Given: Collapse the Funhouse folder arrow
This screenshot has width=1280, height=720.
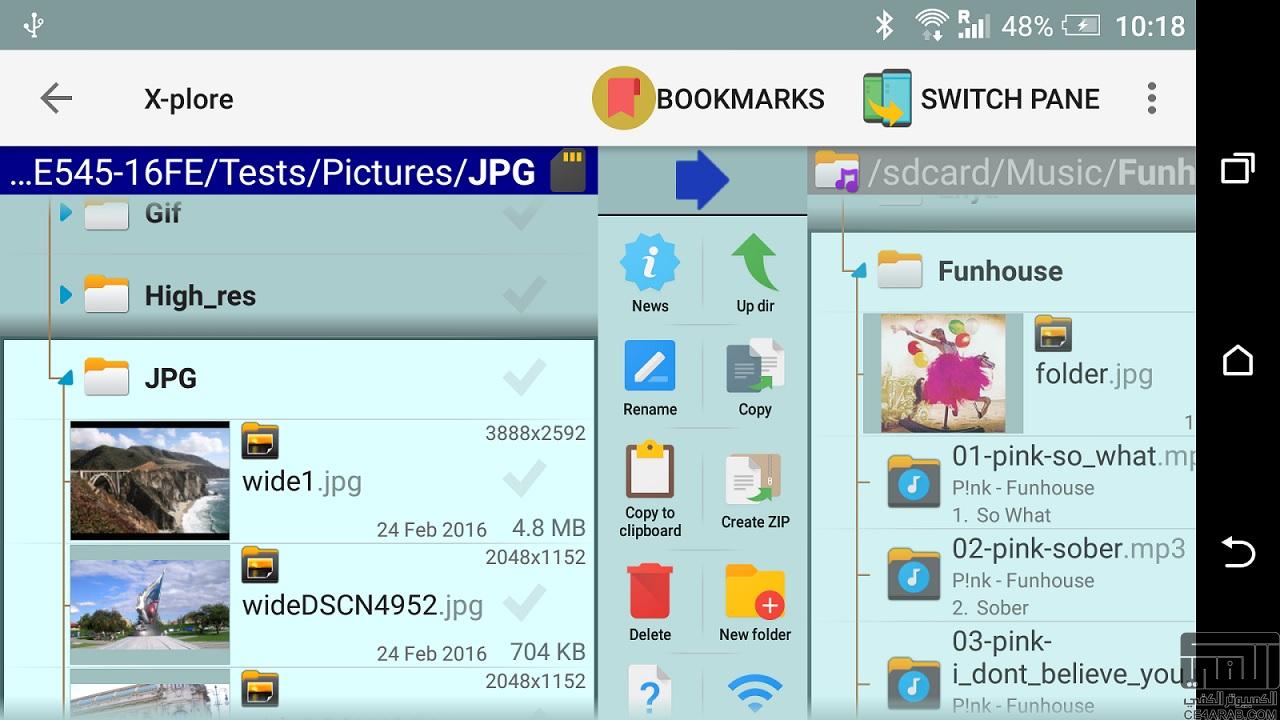Looking at the screenshot, I should pyautogui.click(x=858, y=270).
